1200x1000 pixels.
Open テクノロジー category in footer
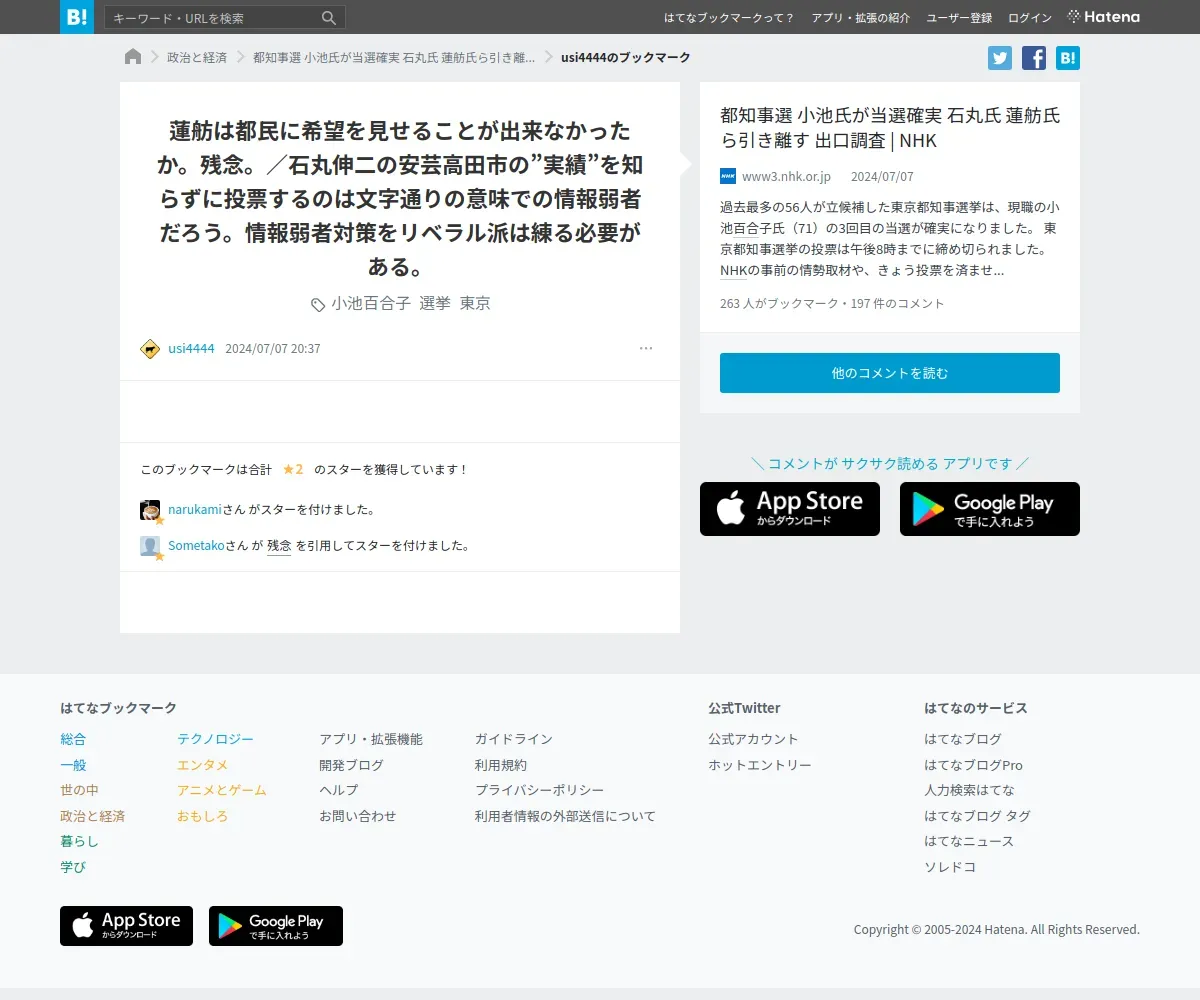[x=215, y=739]
